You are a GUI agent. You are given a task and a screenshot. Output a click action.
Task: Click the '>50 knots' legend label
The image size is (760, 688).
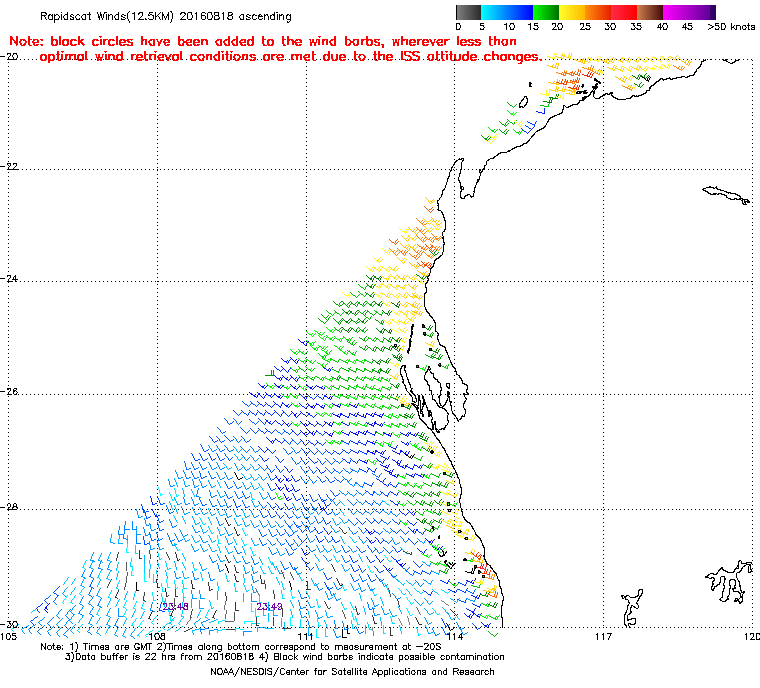[731, 27]
